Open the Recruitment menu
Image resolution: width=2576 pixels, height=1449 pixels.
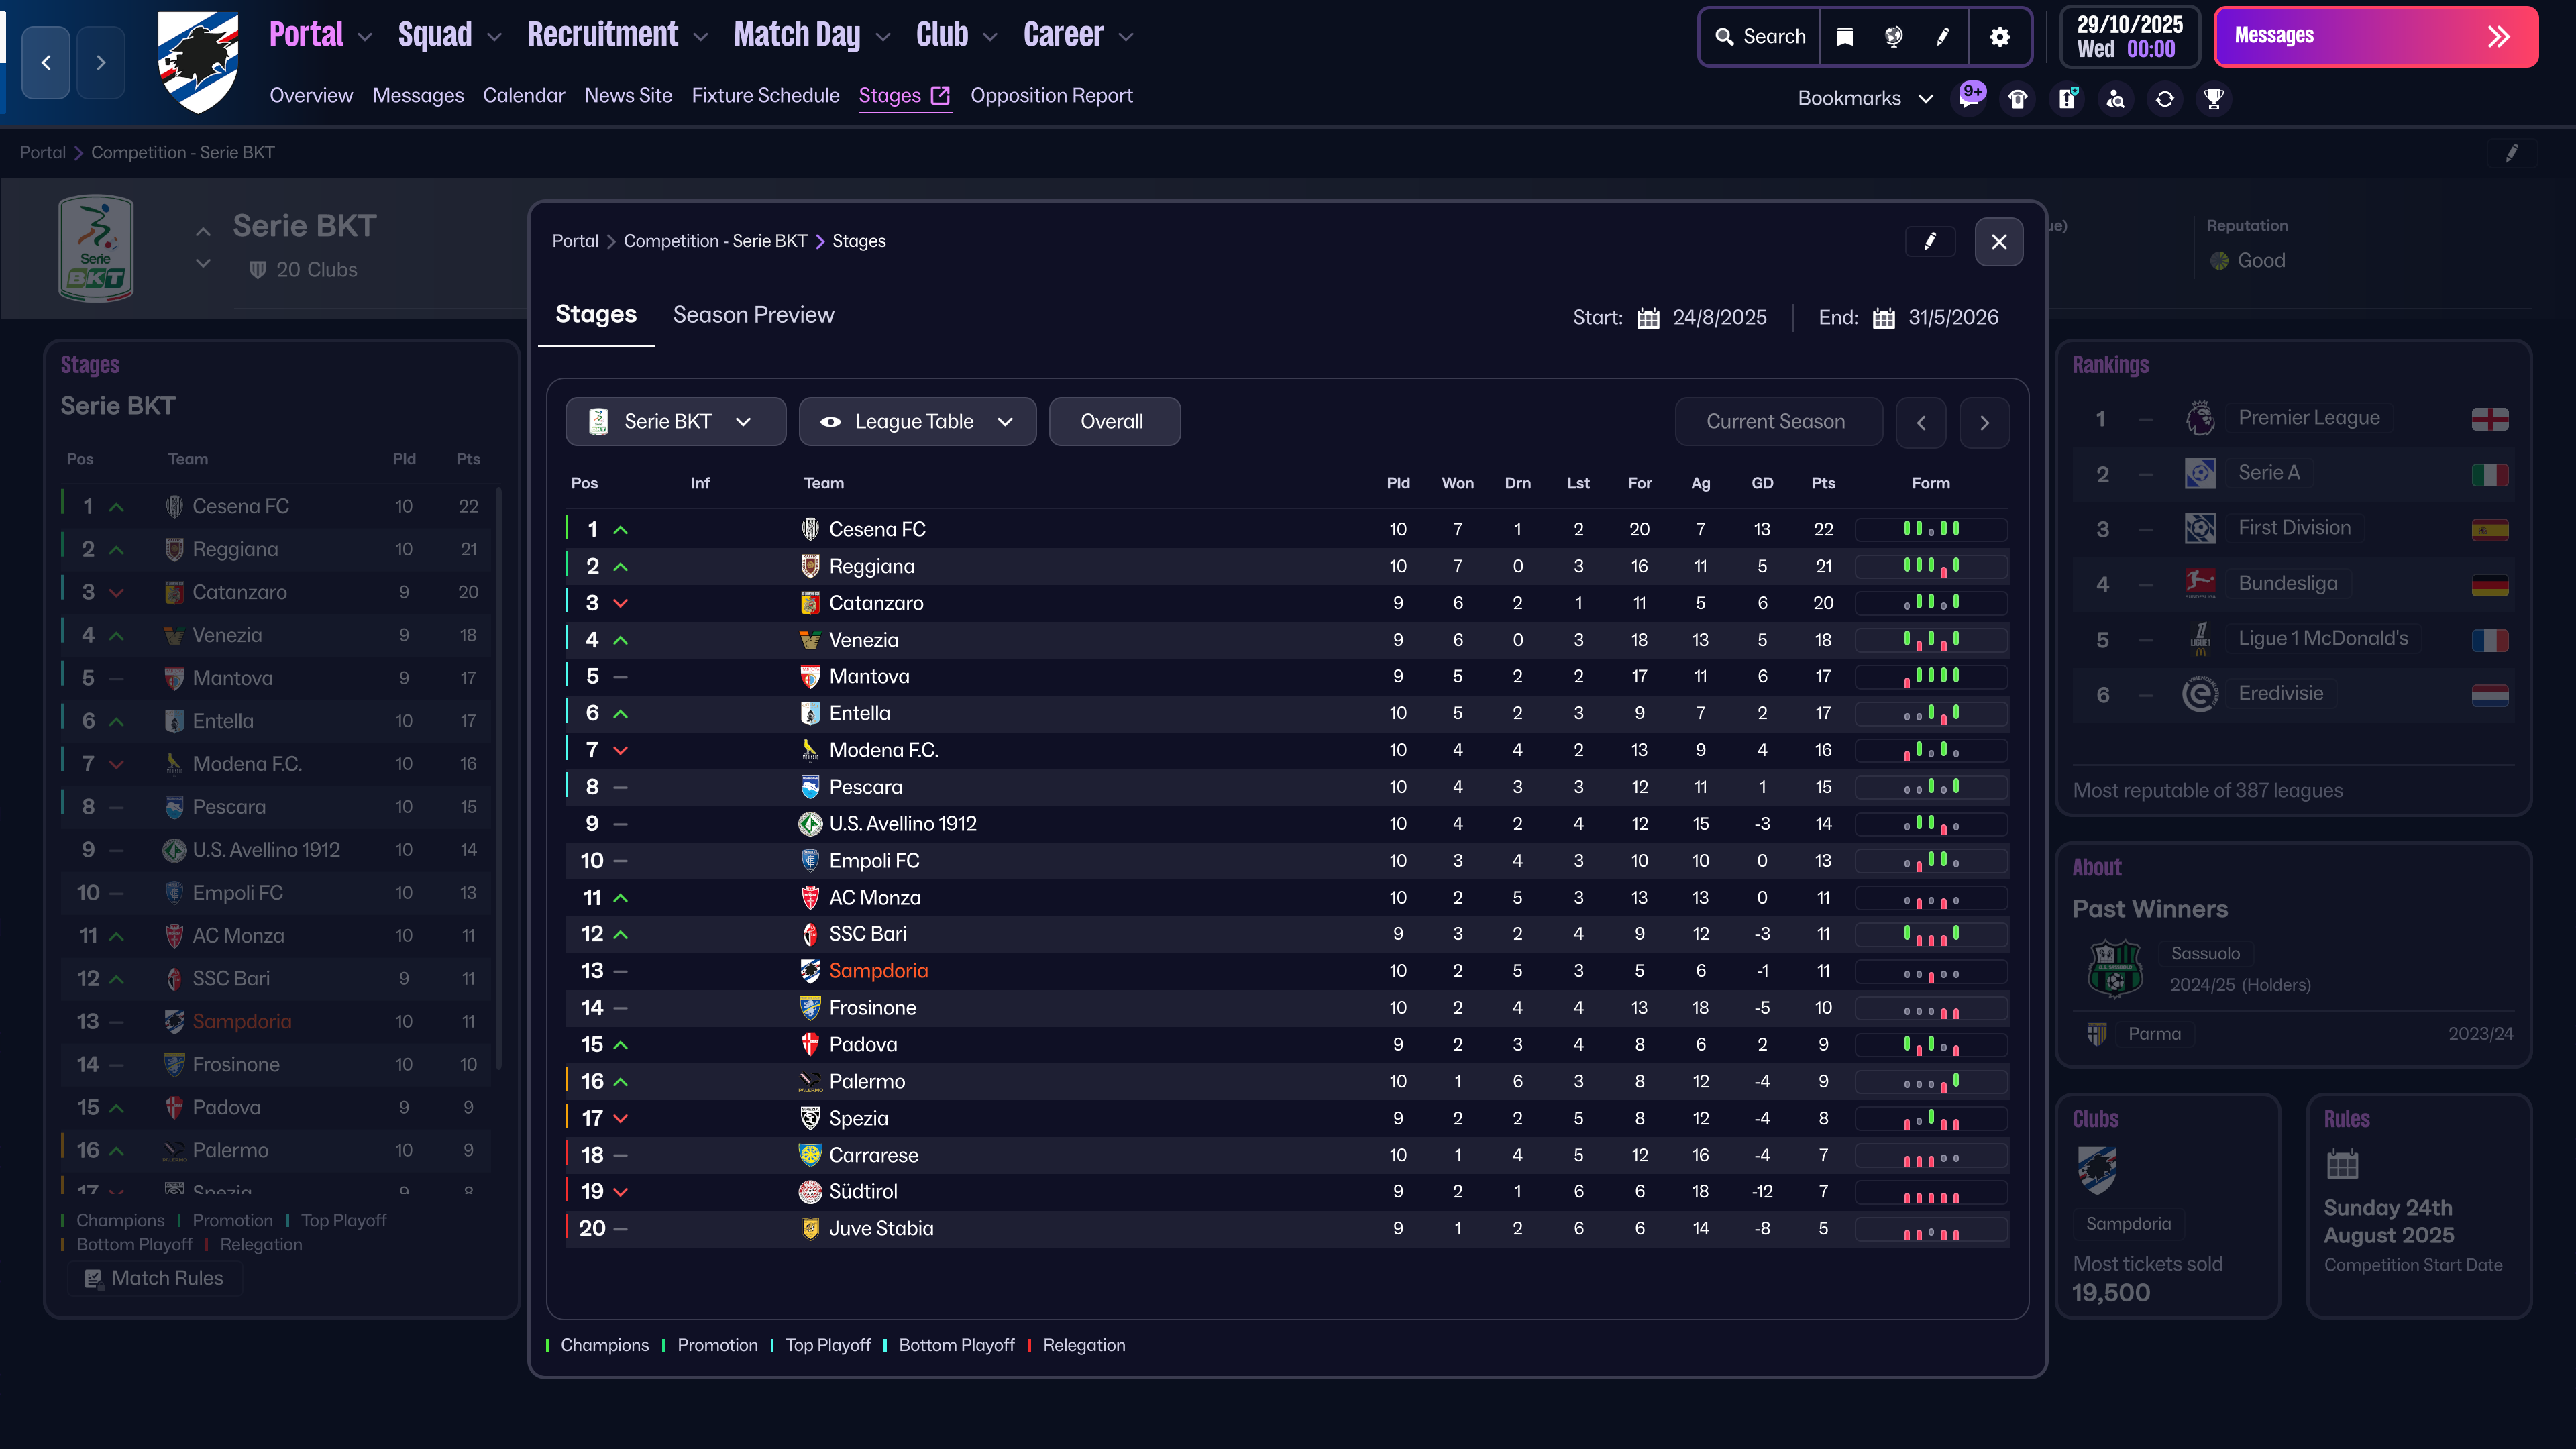click(603, 33)
